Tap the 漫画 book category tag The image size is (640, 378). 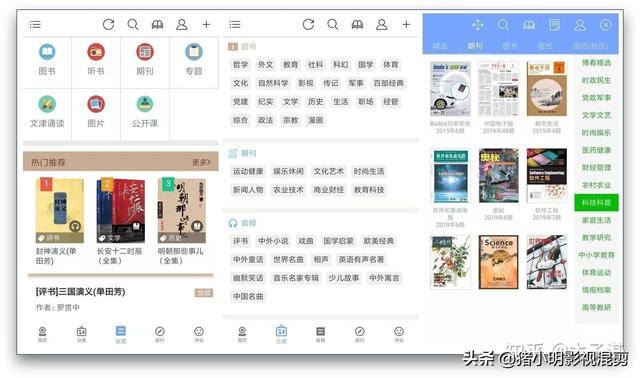point(316,120)
